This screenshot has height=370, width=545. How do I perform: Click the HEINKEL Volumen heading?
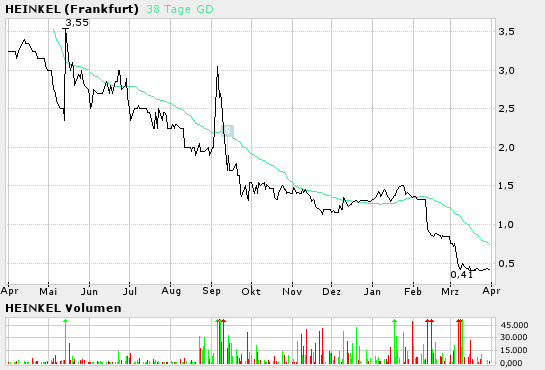point(63,308)
